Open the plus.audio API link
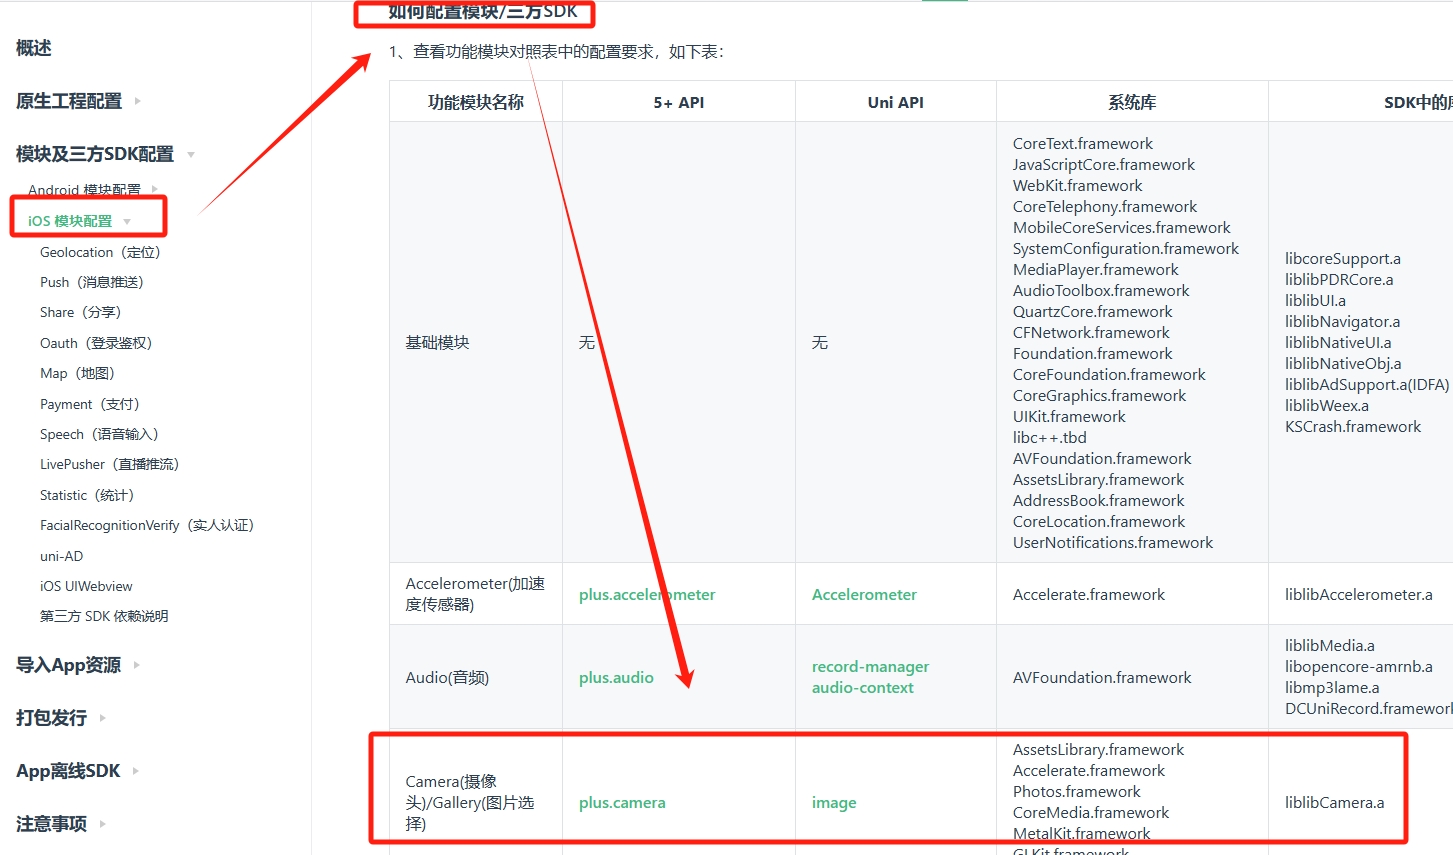 point(616,677)
